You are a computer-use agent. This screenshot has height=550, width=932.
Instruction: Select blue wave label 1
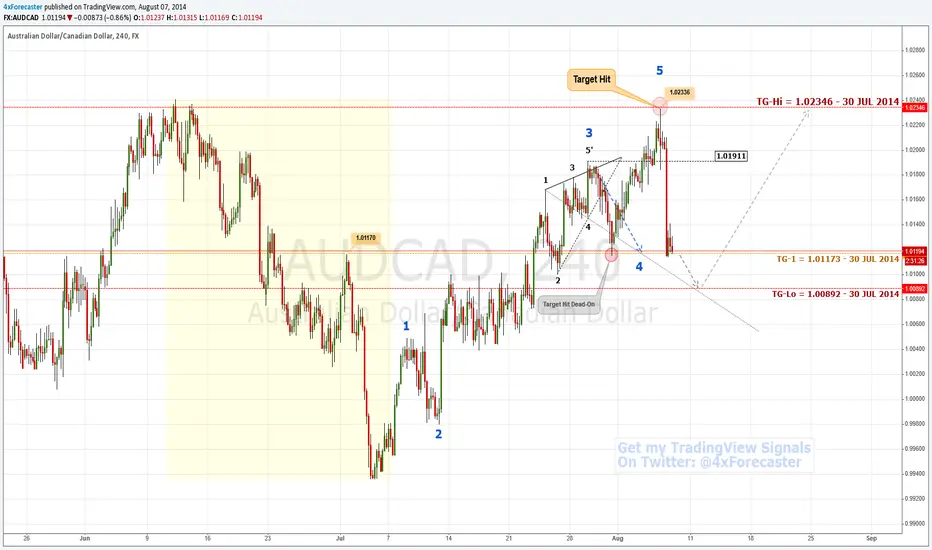tap(406, 326)
